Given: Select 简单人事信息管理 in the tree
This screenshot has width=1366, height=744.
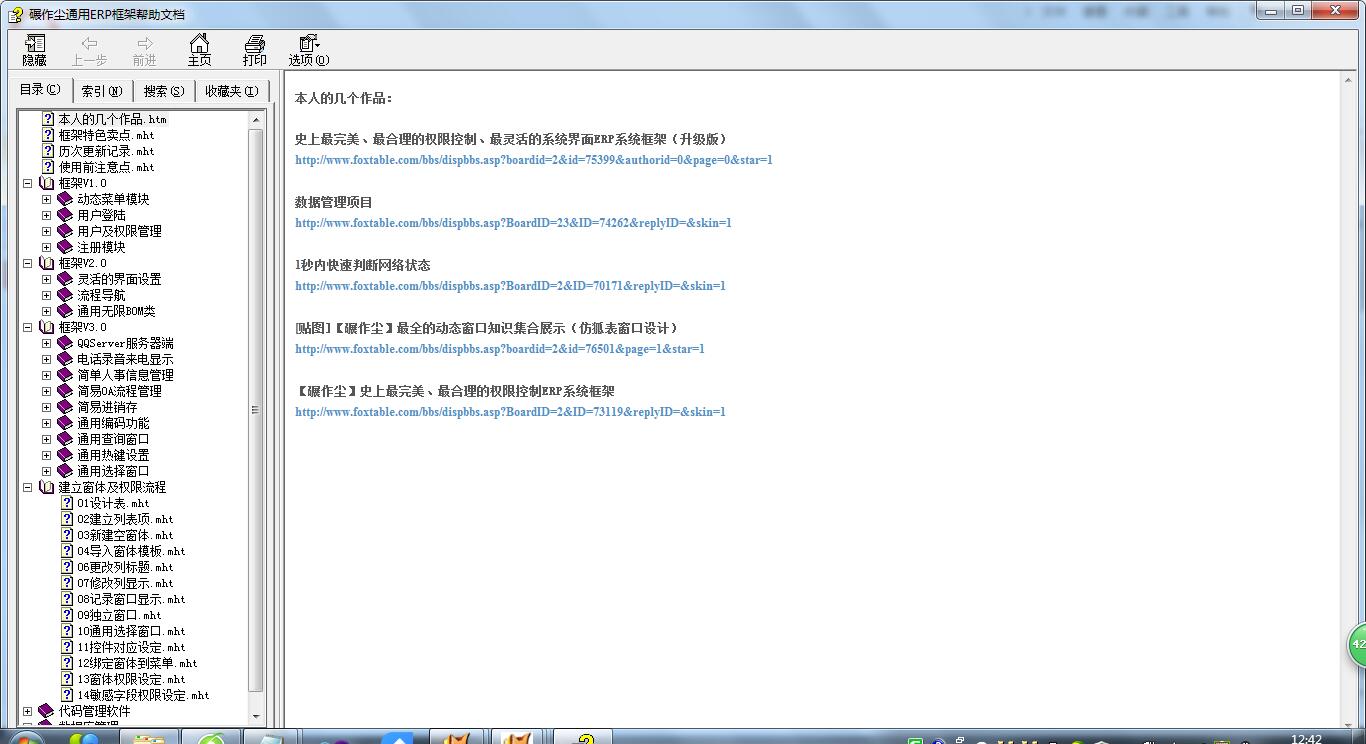Looking at the screenshot, I should (x=125, y=375).
